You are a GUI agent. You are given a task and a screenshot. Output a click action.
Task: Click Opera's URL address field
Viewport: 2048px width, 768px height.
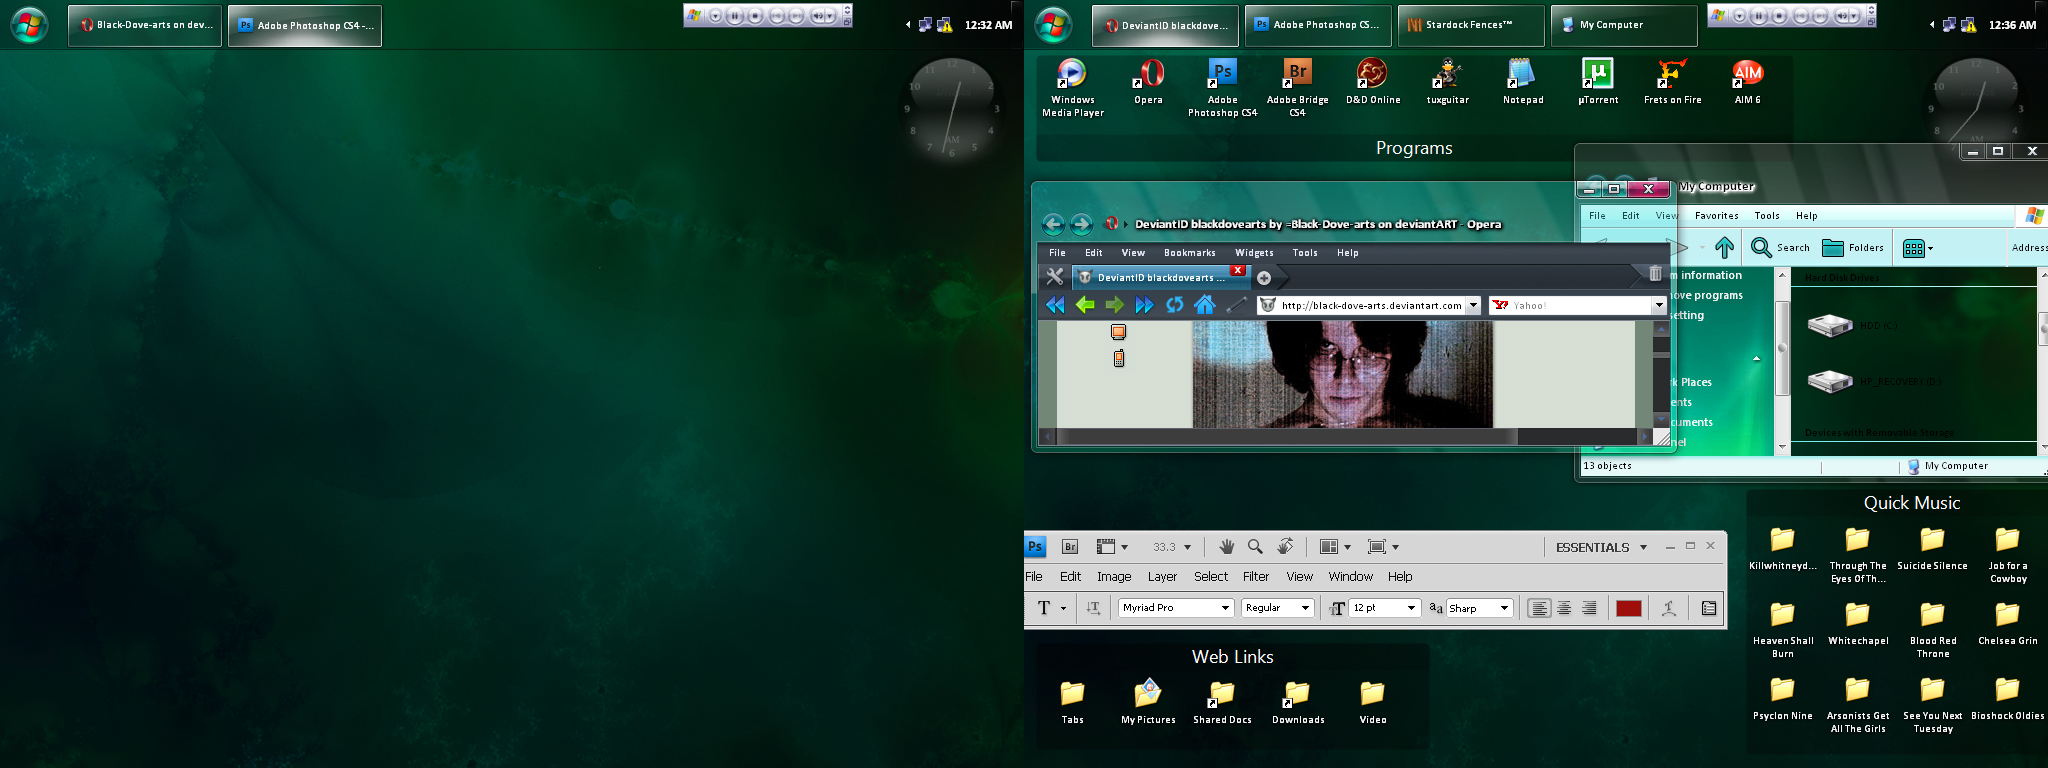(1369, 305)
